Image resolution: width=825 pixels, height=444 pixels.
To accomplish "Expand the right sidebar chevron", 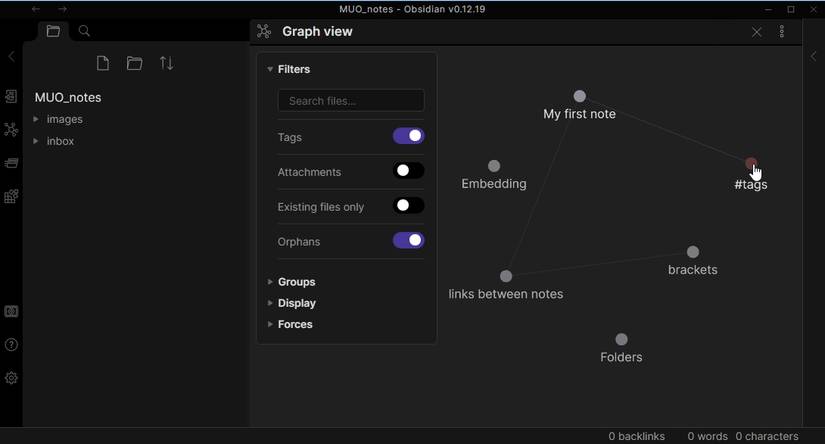I will pyautogui.click(x=813, y=56).
